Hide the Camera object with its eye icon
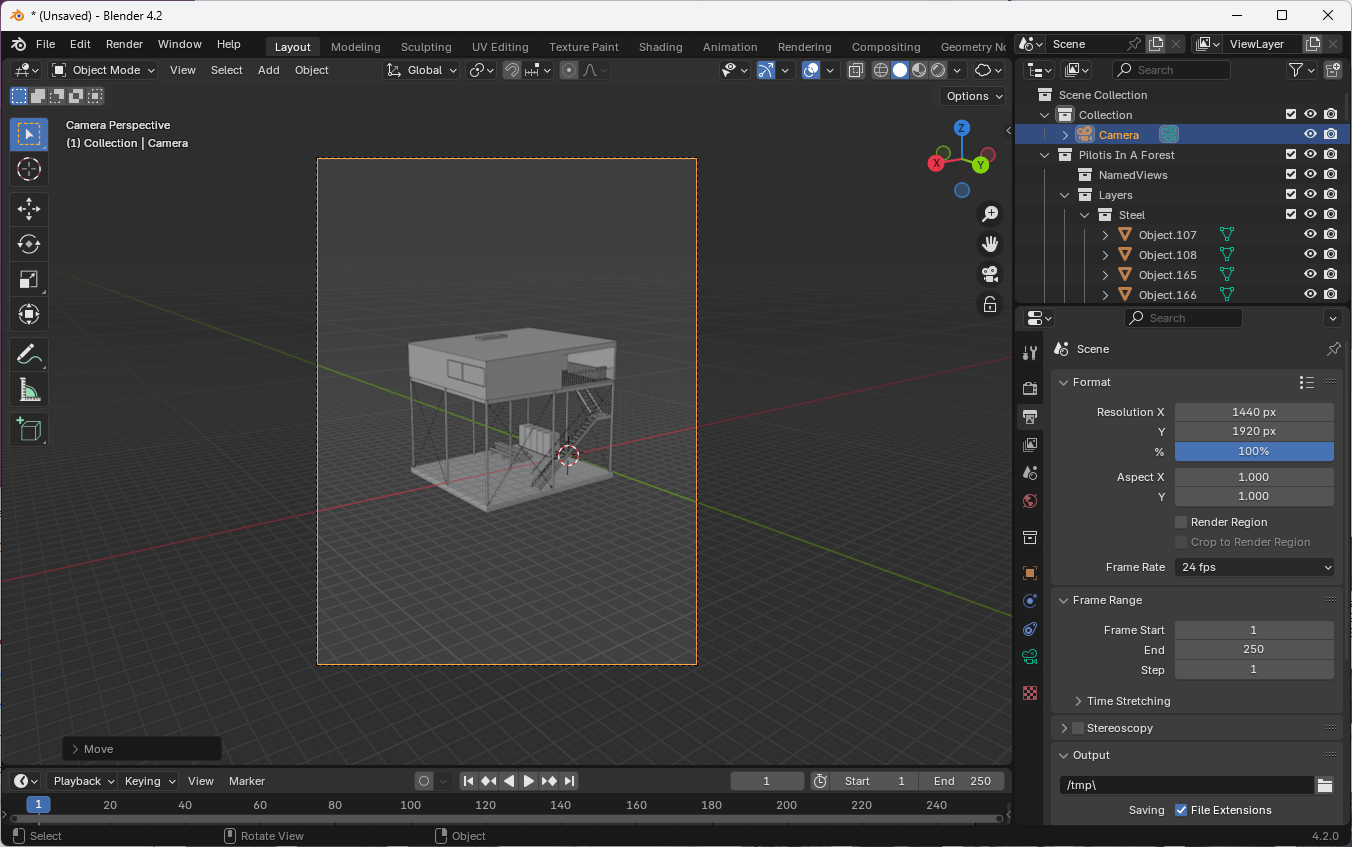 click(x=1310, y=134)
